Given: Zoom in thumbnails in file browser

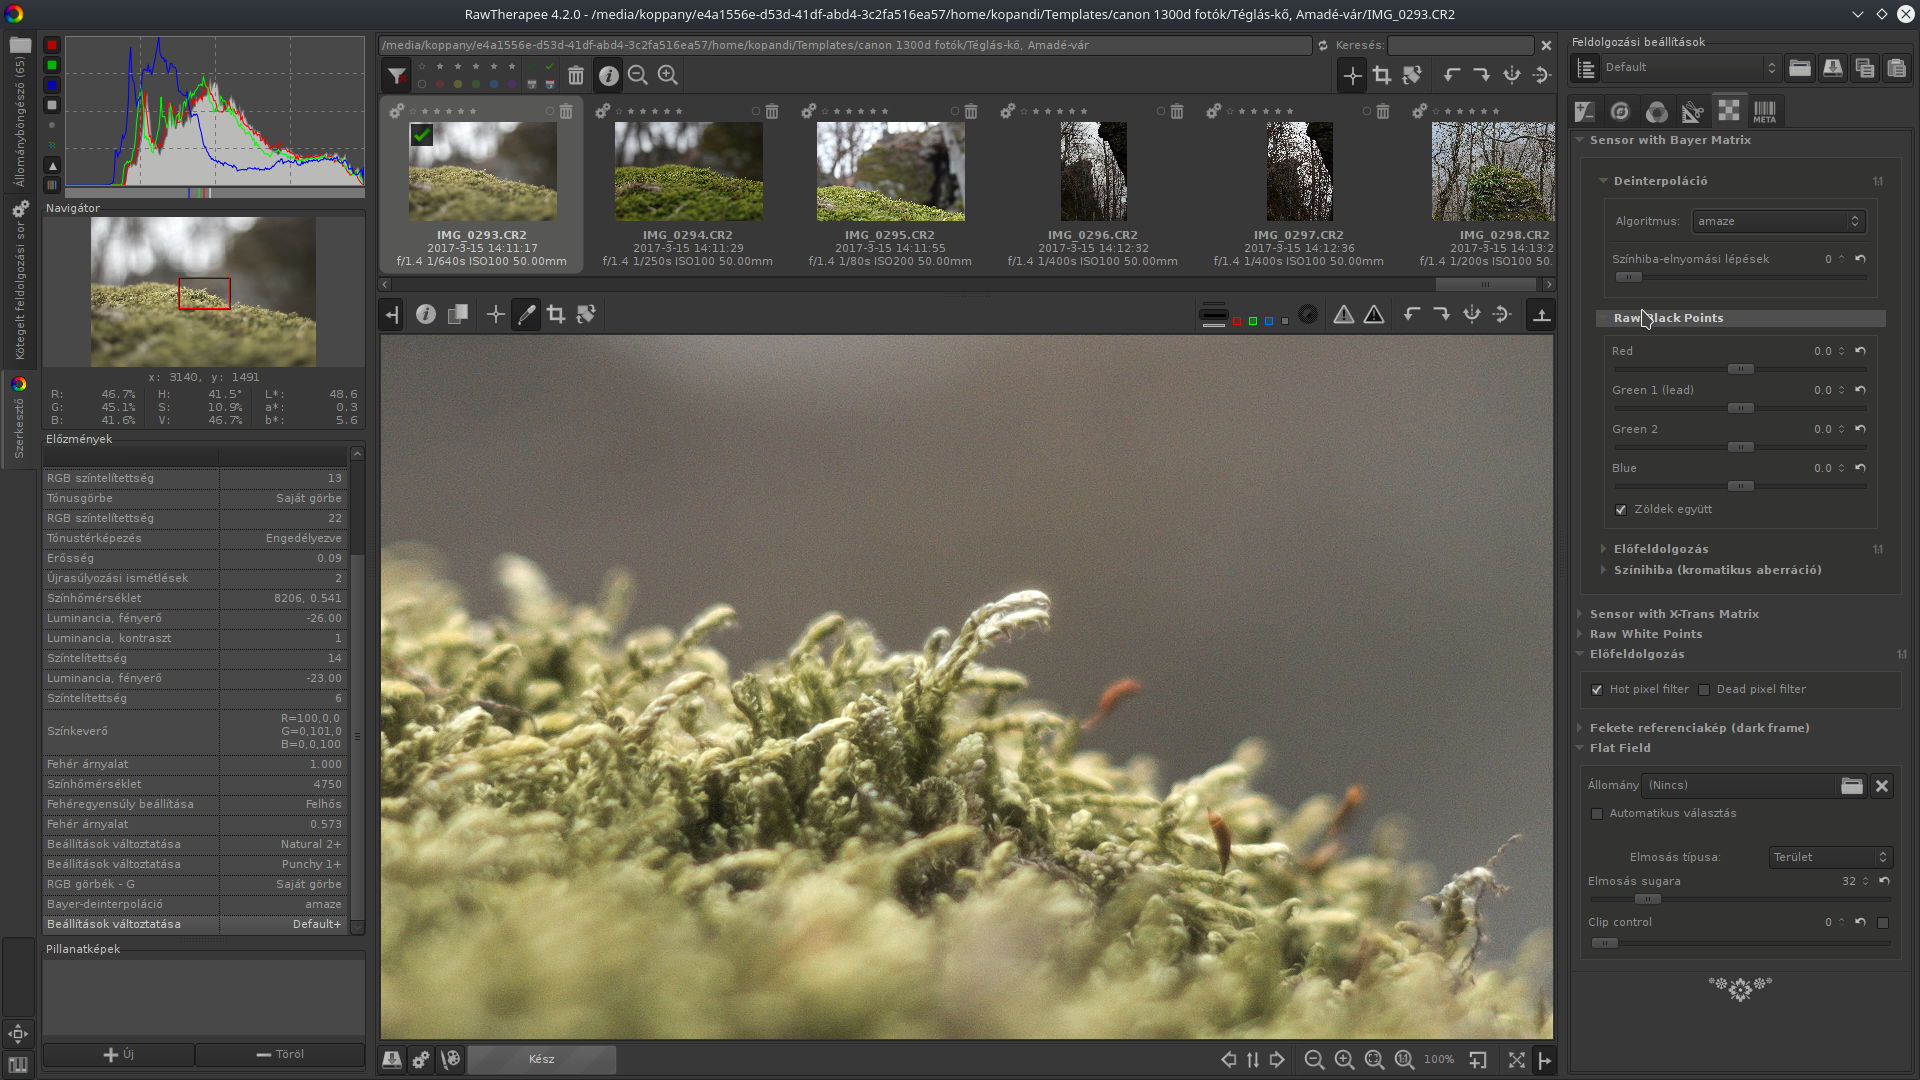Looking at the screenshot, I should [668, 75].
